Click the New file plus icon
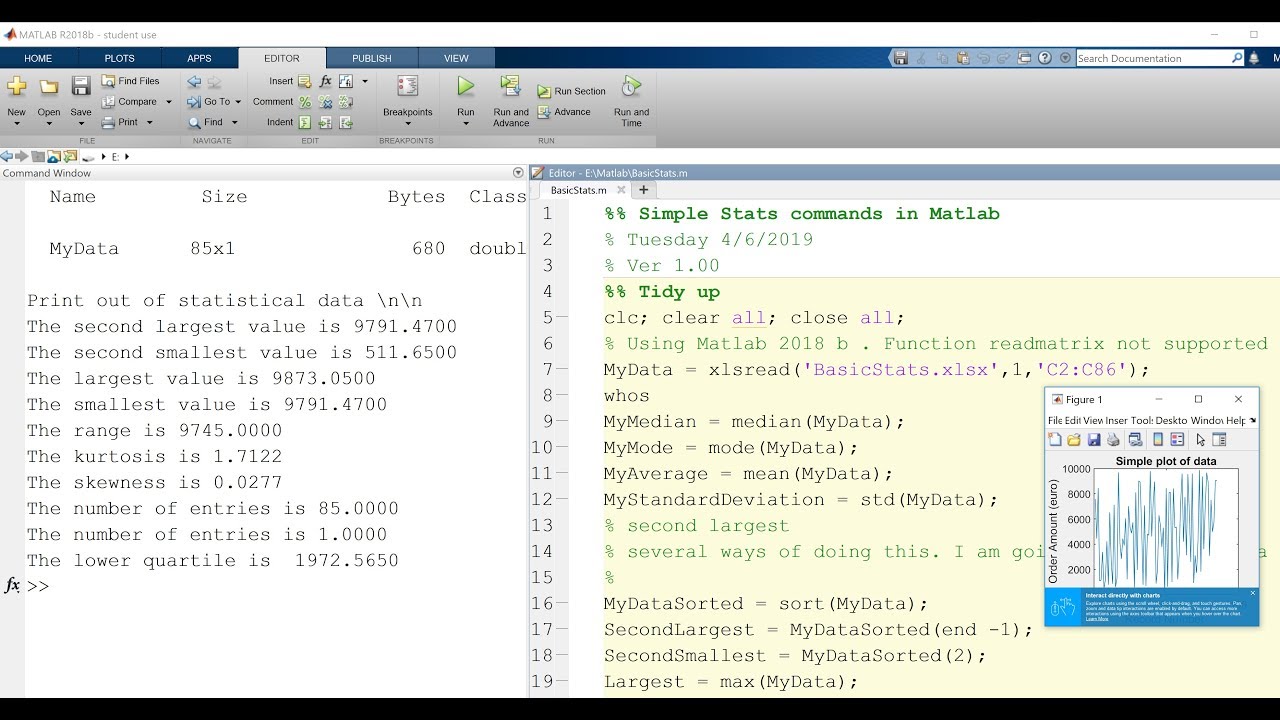The image size is (1280, 720). click(16, 87)
